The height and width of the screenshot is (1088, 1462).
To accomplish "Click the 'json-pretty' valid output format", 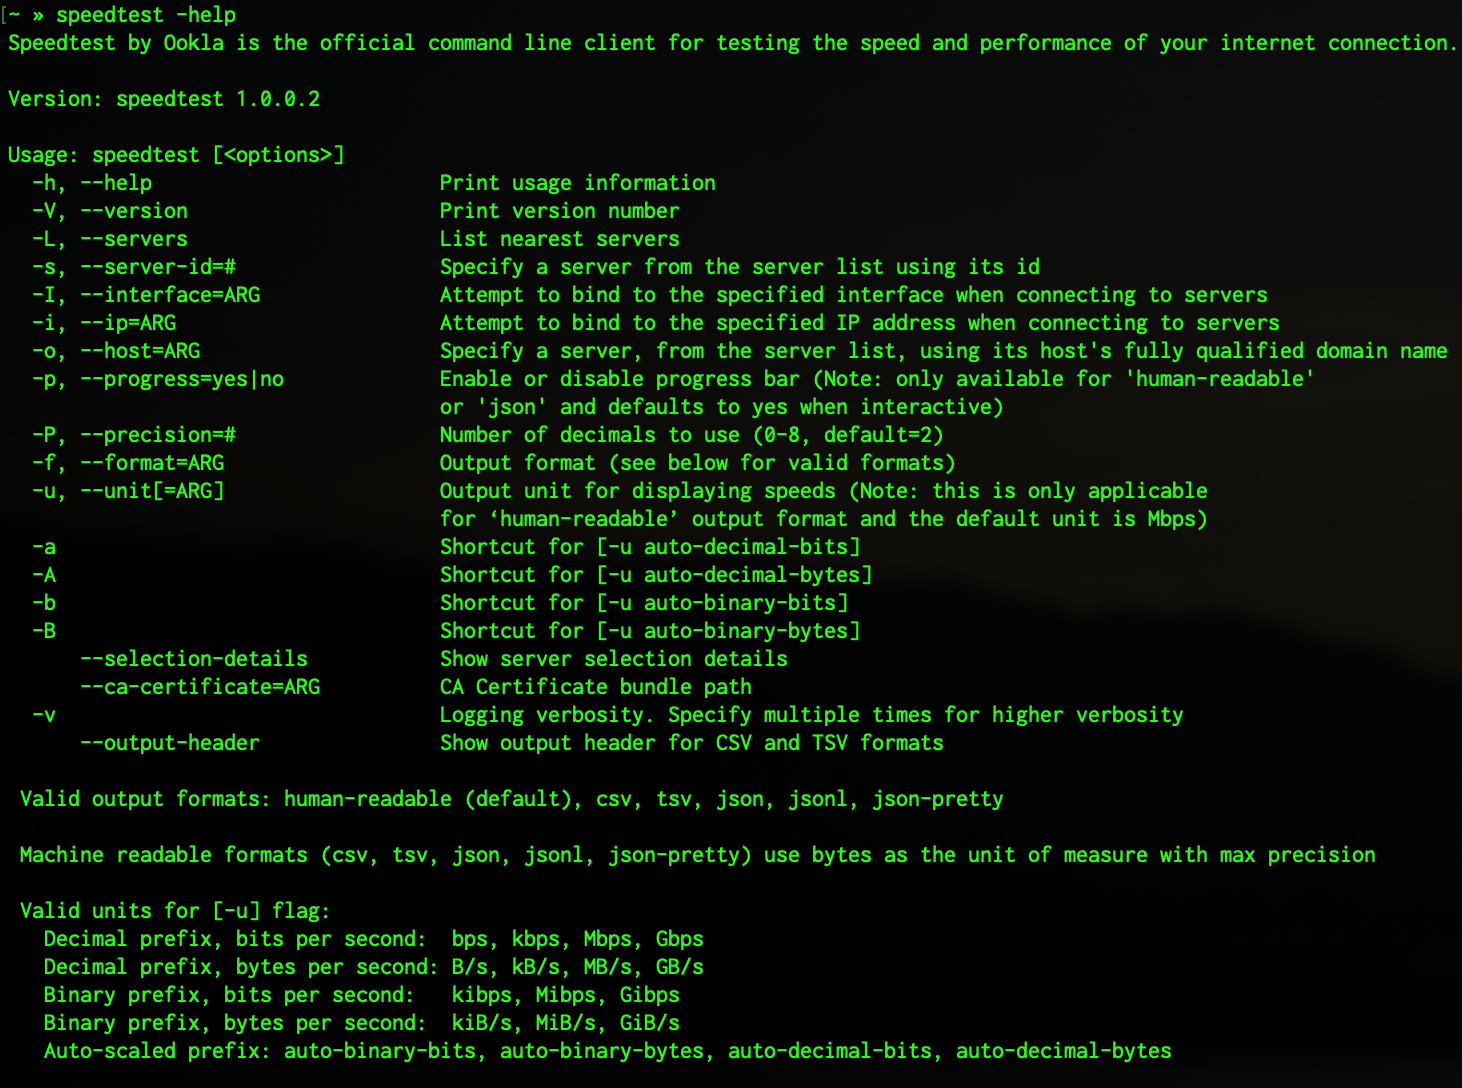I will click(x=938, y=799).
